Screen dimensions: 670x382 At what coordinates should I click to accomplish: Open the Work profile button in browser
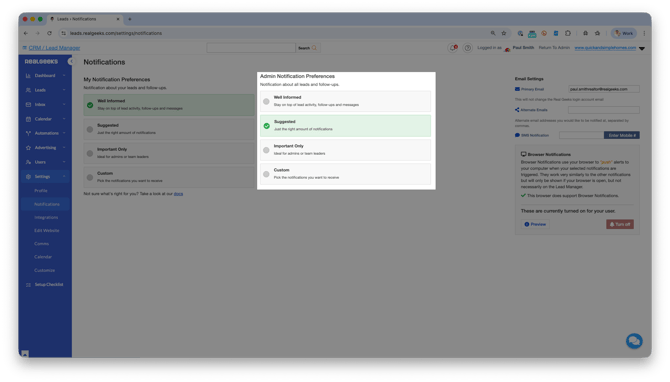click(x=624, y=33)
